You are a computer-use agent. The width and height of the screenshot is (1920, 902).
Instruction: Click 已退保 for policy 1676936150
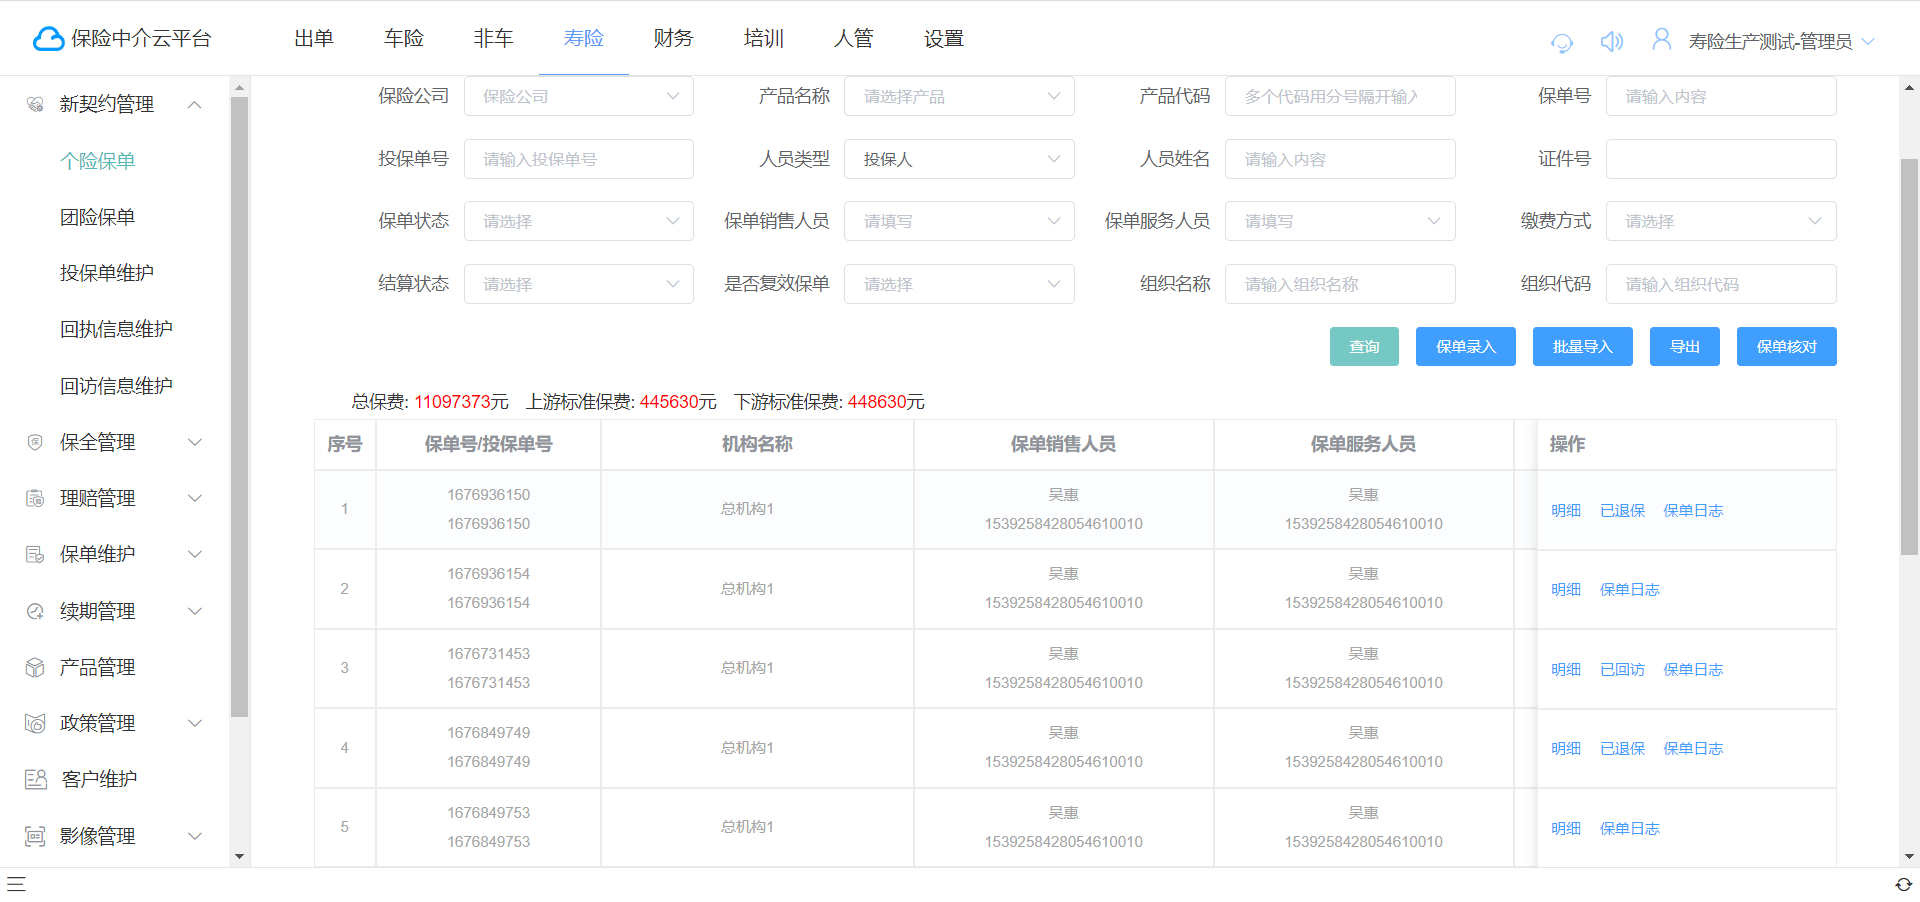pos(1622,510)
